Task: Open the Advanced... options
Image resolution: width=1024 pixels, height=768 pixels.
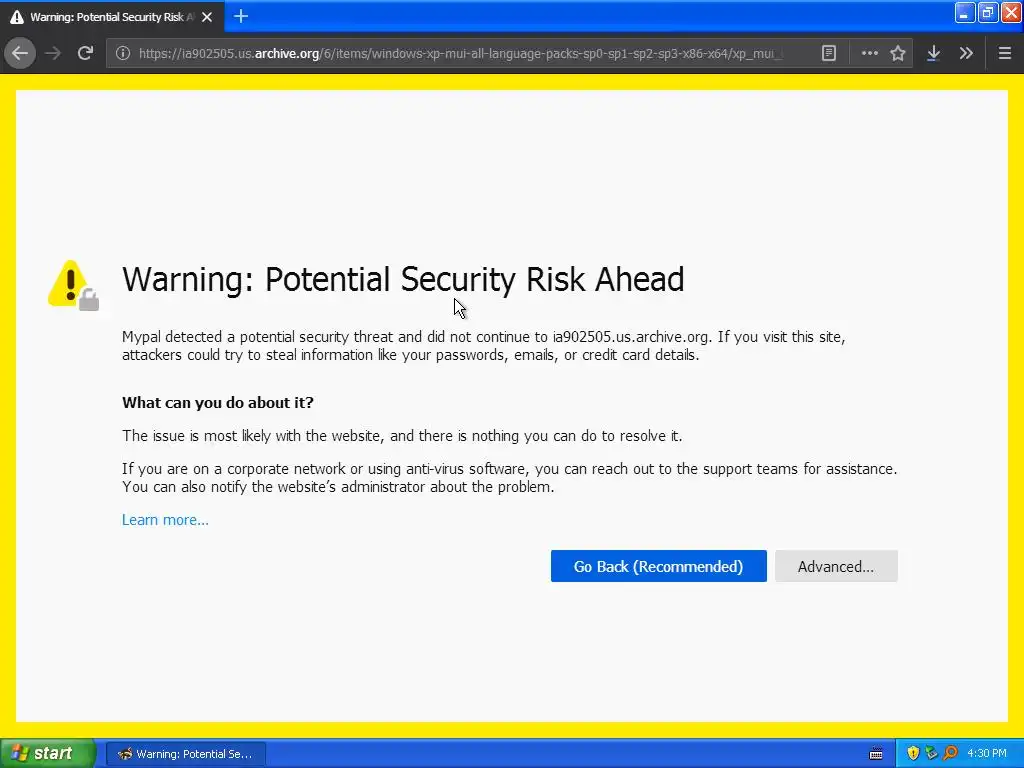Action: click(836, 566)
